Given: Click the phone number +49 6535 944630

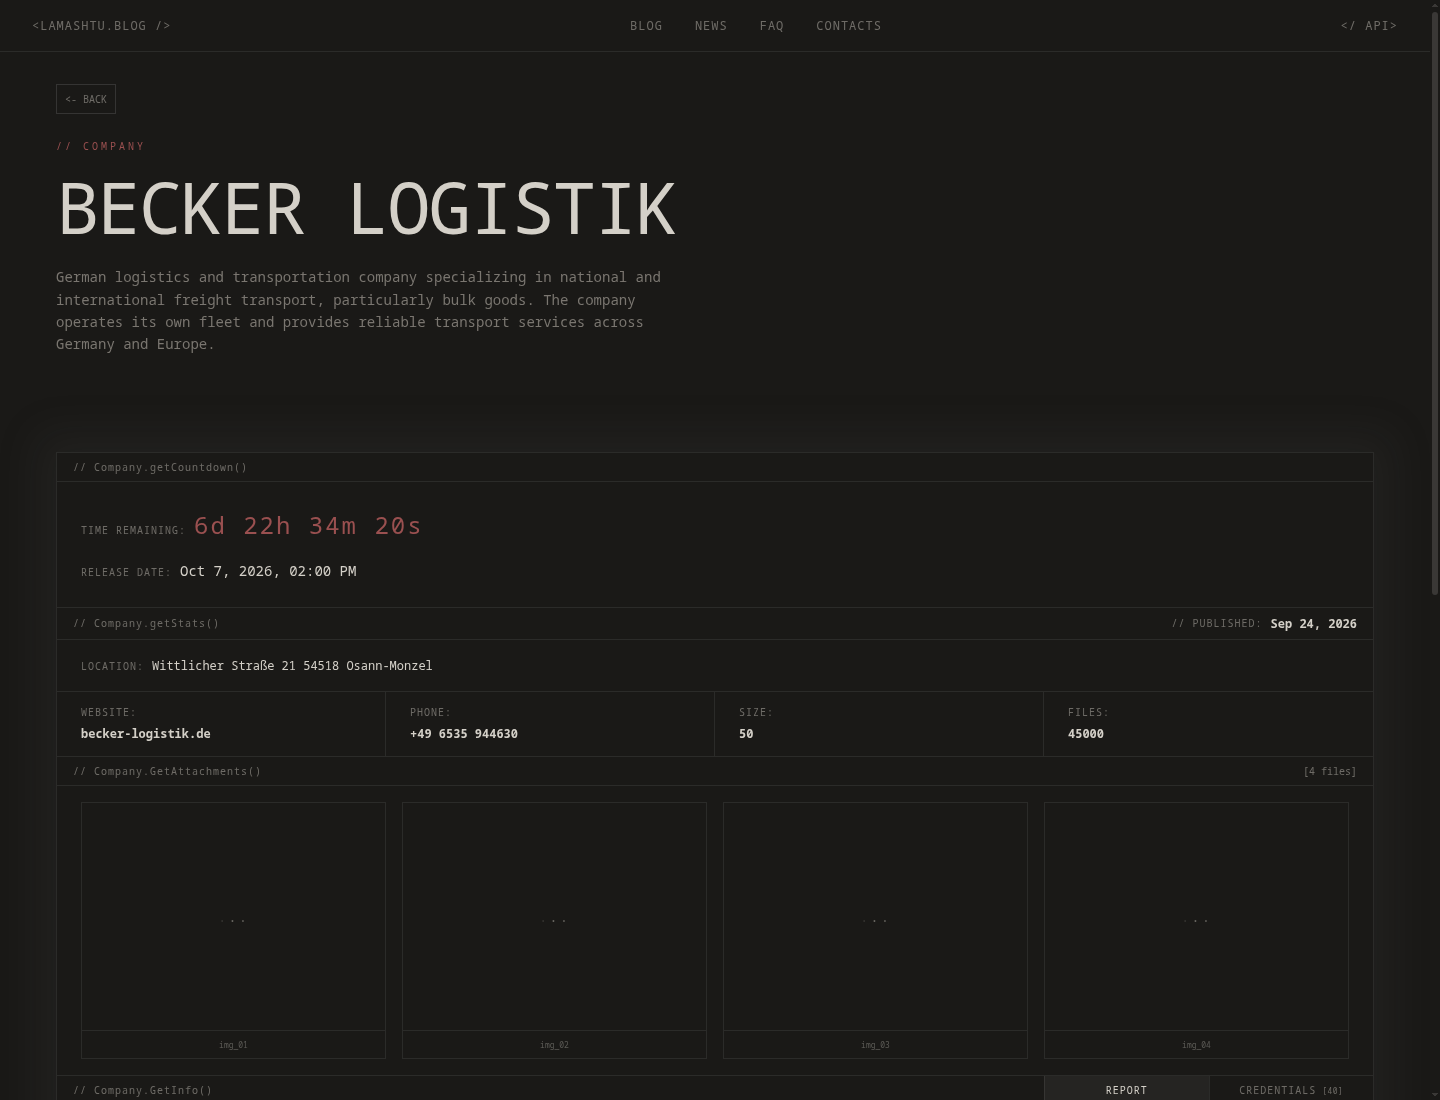Looking at the screenshot, I should (x=464, y=734).
